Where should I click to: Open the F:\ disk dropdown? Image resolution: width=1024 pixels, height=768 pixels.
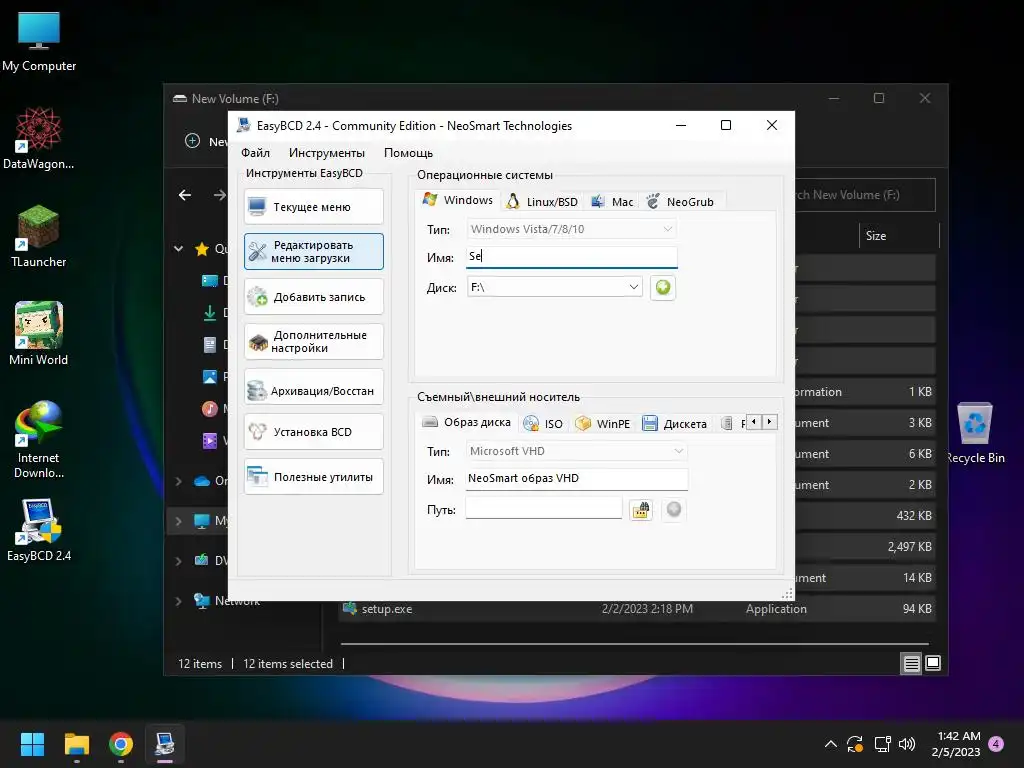click(554, 287)
